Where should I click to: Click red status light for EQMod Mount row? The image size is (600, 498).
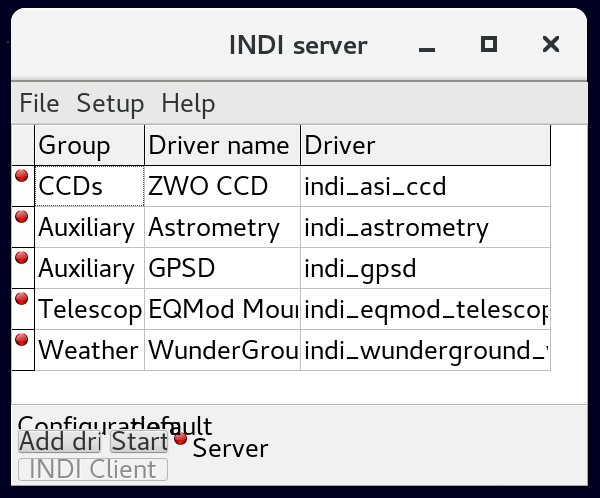coord(22,299)
